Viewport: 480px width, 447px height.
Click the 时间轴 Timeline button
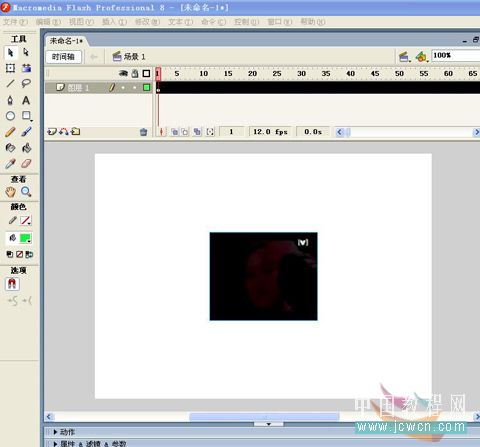[x=63, y=57]
